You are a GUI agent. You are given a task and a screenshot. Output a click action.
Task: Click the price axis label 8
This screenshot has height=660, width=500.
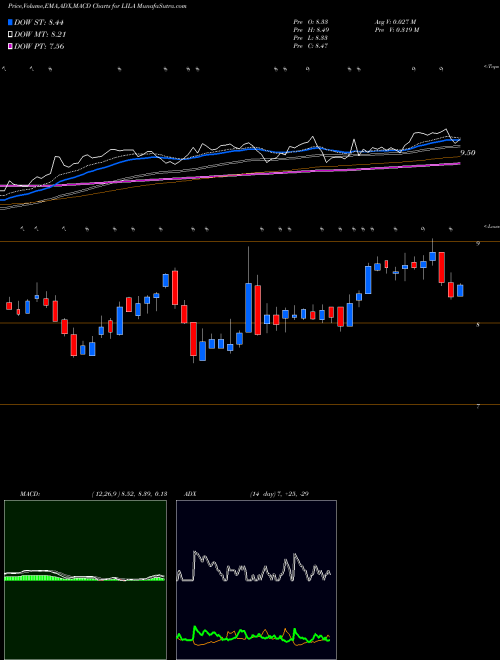pyautogui.click(x=478, y=325)
